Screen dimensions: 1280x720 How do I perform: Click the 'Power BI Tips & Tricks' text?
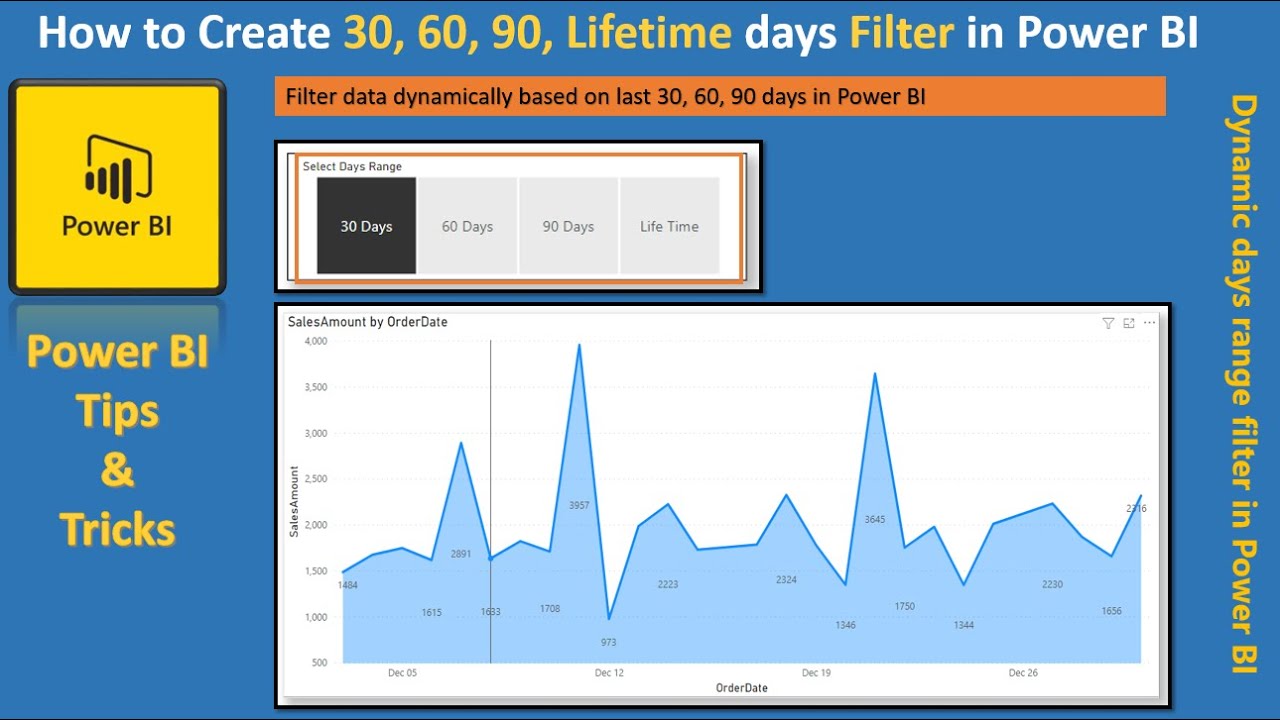[x=118, y=441]
